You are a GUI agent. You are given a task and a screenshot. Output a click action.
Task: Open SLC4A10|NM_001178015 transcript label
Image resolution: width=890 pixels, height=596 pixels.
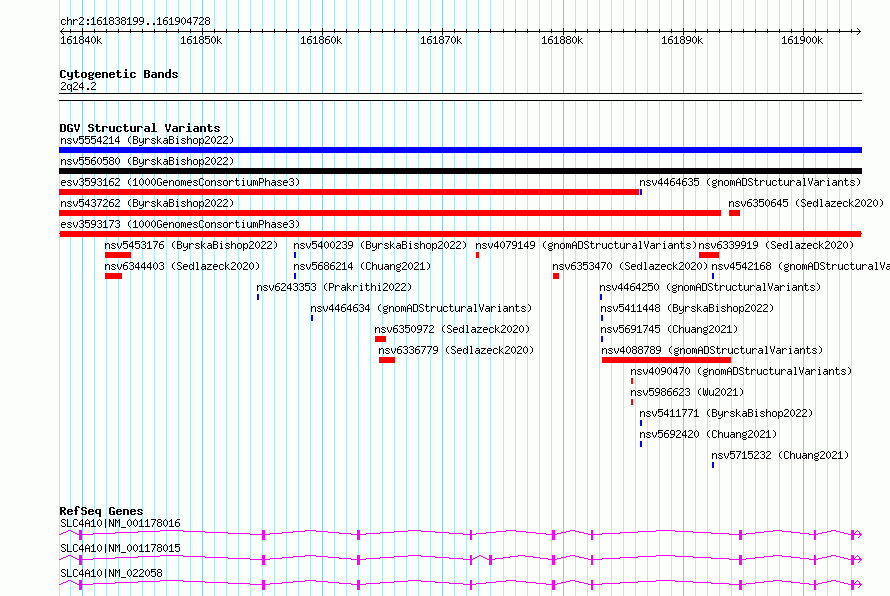pyautogui.click(x=120, y=548)
